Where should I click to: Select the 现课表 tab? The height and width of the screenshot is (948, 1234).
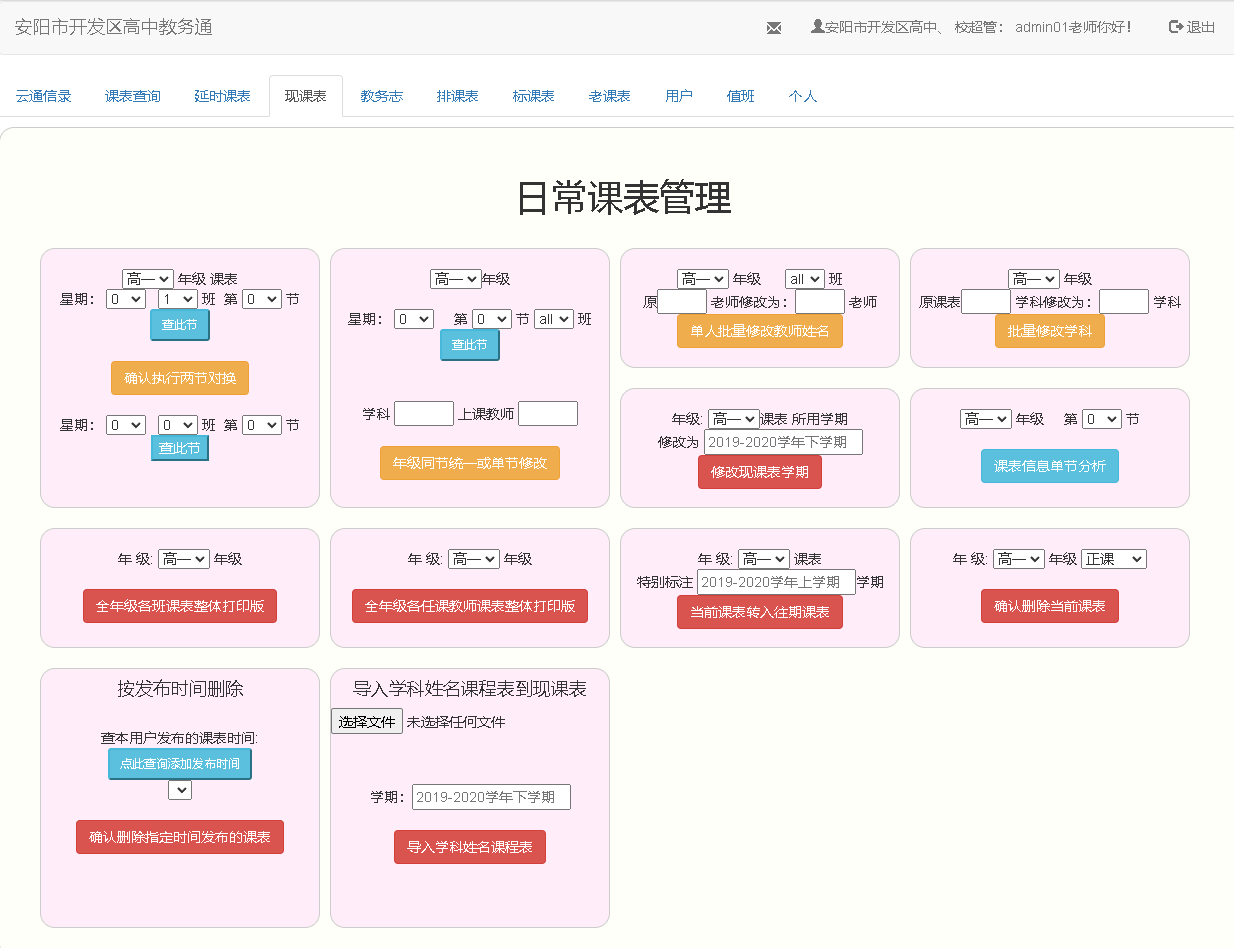(306, 96)
